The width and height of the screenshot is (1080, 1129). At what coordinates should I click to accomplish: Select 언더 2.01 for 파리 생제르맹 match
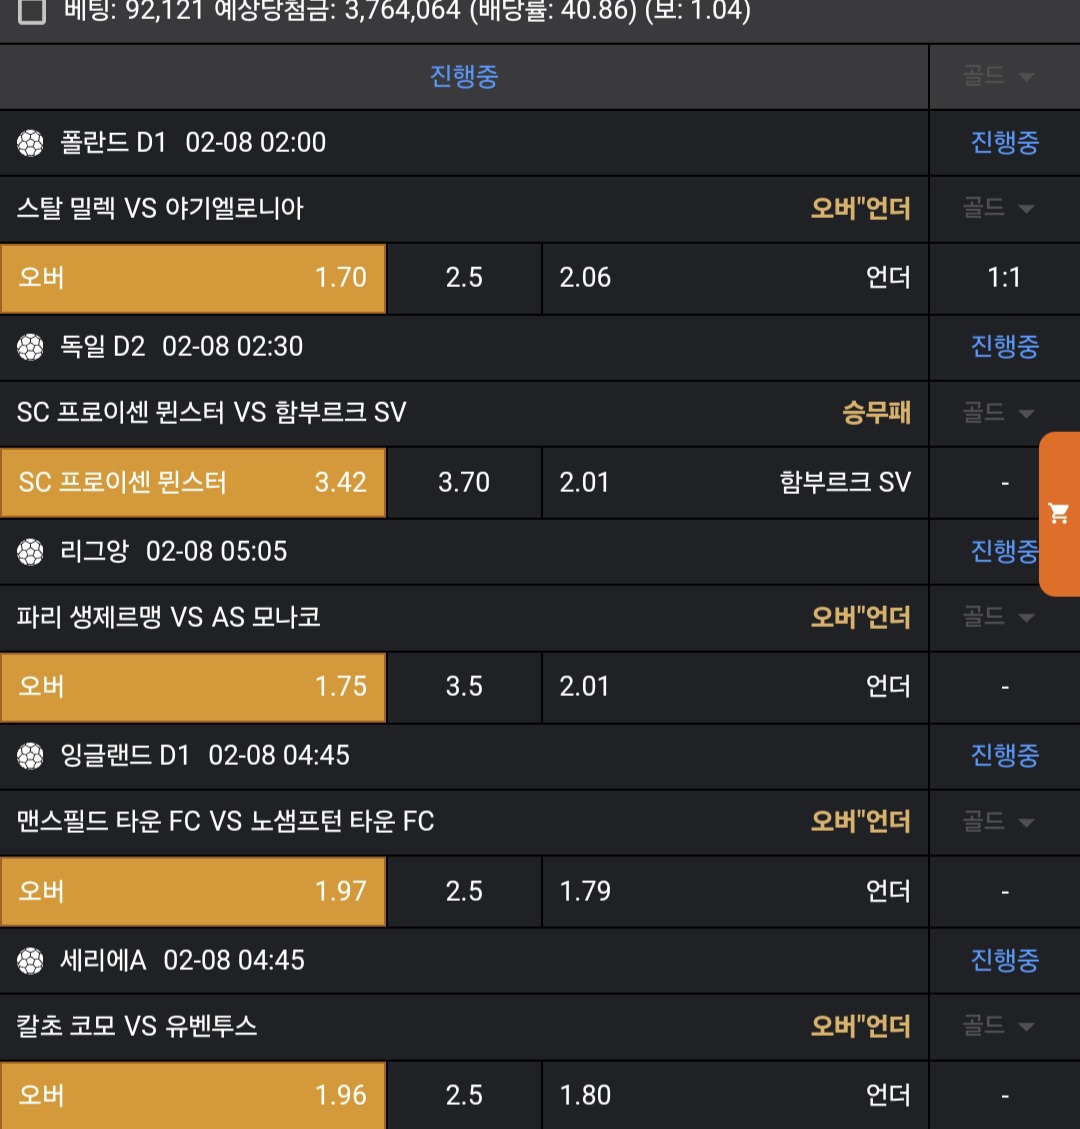pos(735,687)
